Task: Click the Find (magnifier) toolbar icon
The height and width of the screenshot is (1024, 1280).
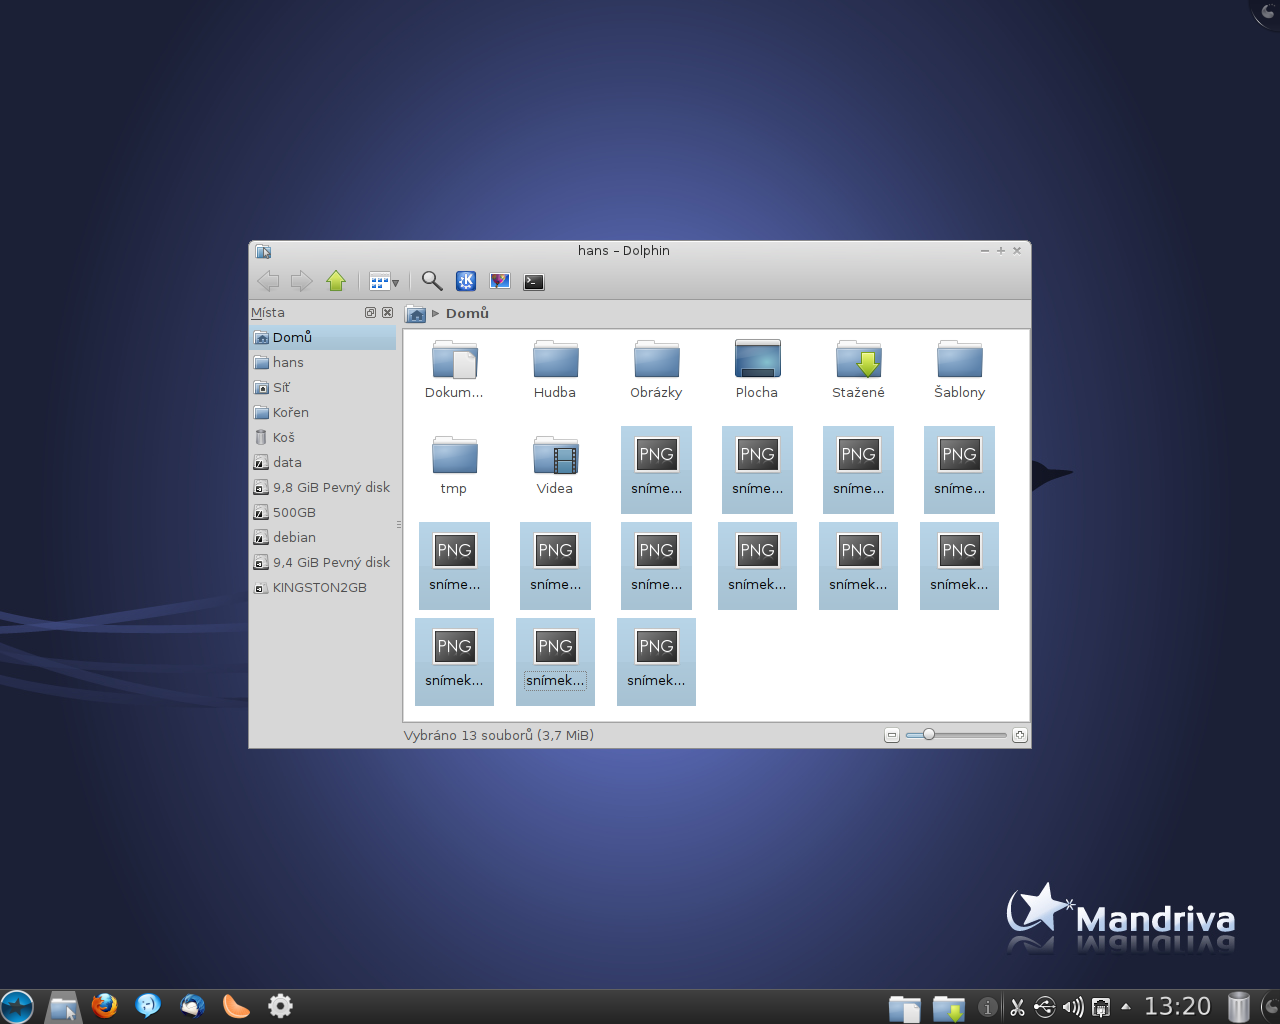Action: pos(431,282)
